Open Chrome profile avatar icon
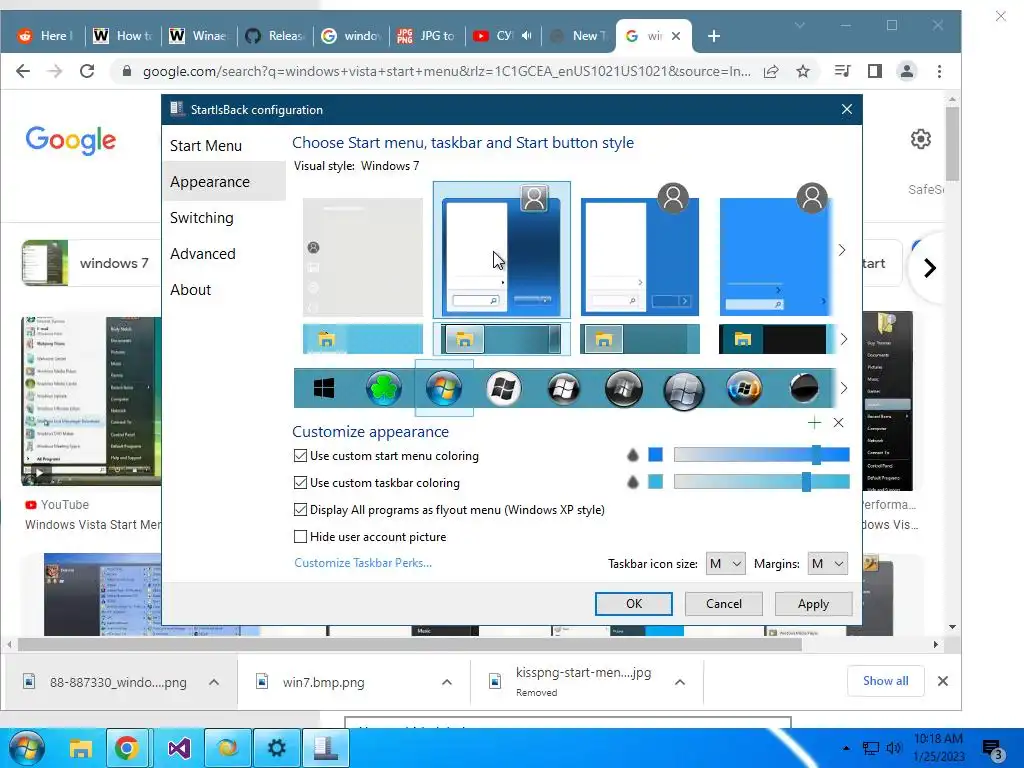 coord(906,71)
